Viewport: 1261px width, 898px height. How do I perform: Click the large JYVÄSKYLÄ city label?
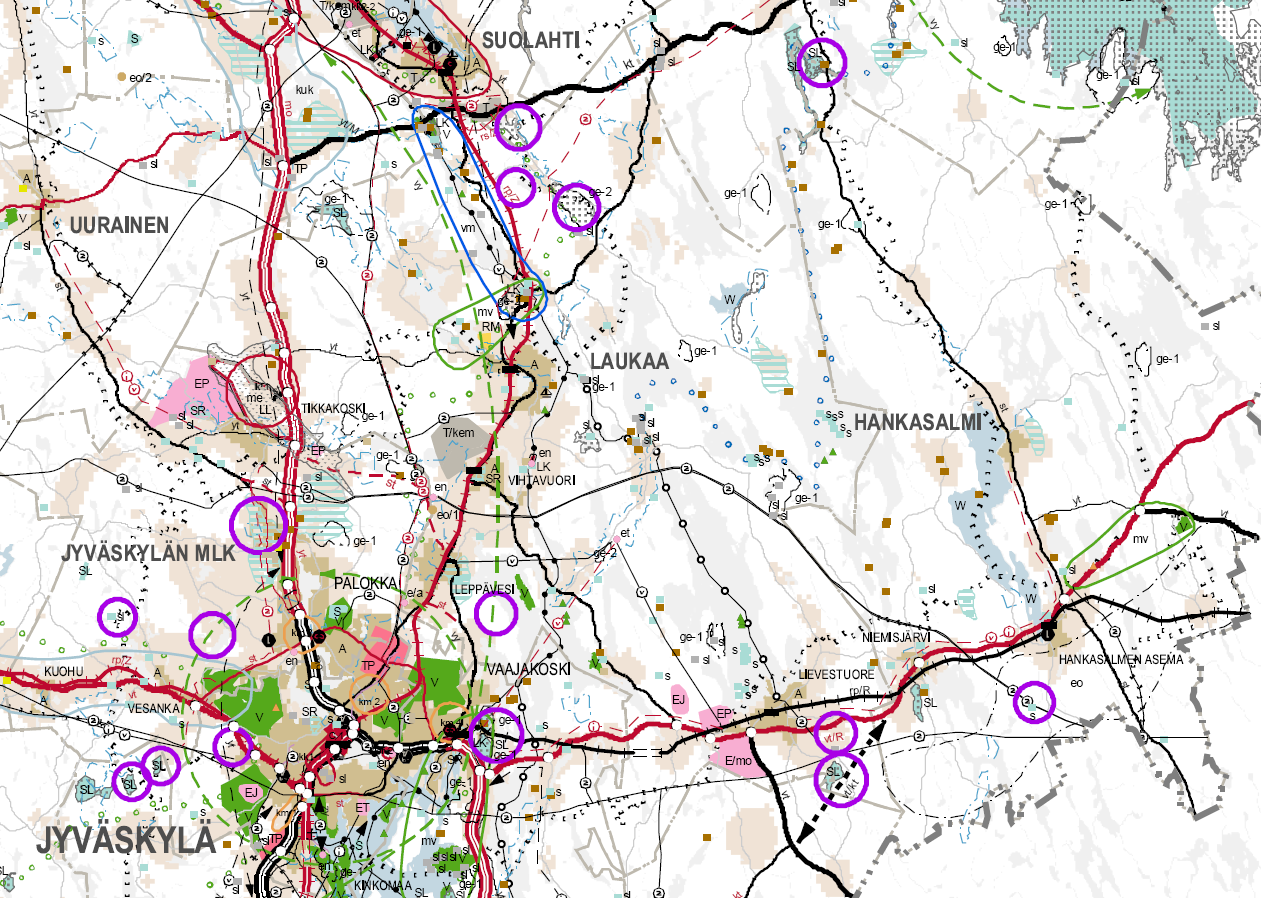coord(126,840)
